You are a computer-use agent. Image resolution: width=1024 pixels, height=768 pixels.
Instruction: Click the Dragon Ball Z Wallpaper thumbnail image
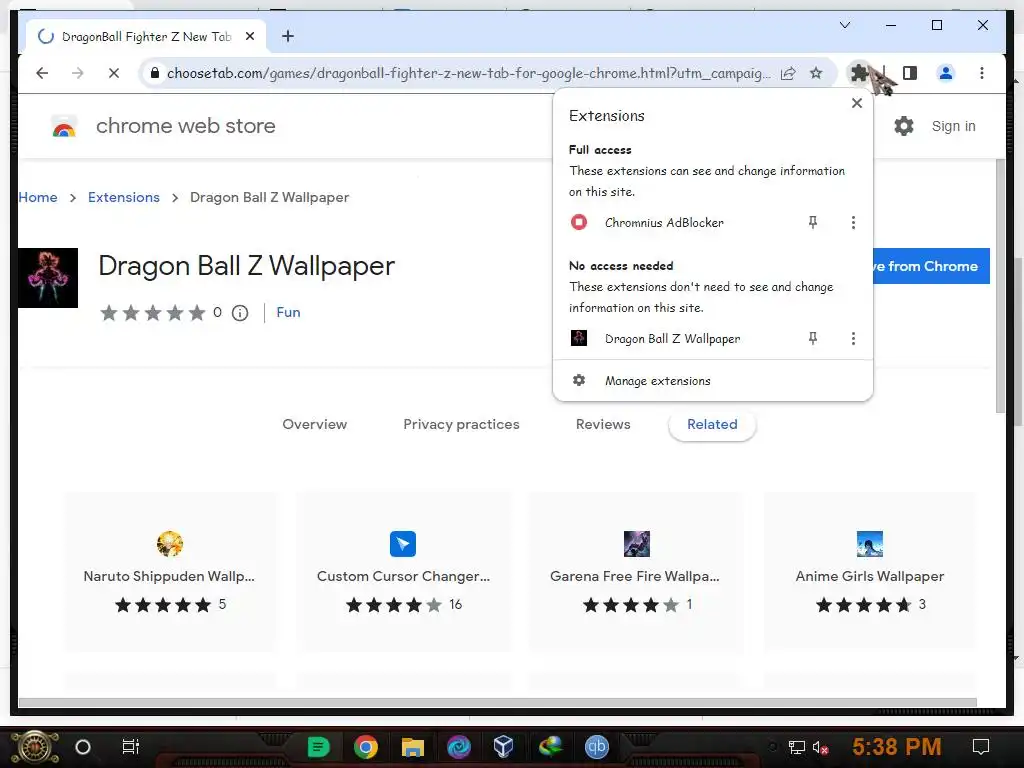[x=48, y=278]
